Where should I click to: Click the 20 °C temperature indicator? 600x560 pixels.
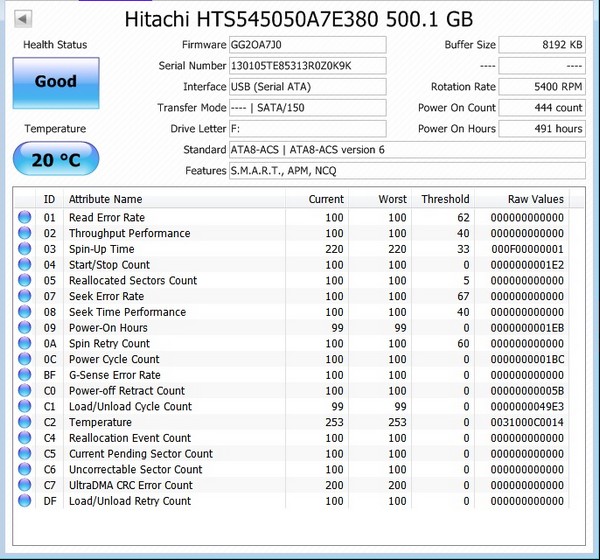click(x=56, y=158)
